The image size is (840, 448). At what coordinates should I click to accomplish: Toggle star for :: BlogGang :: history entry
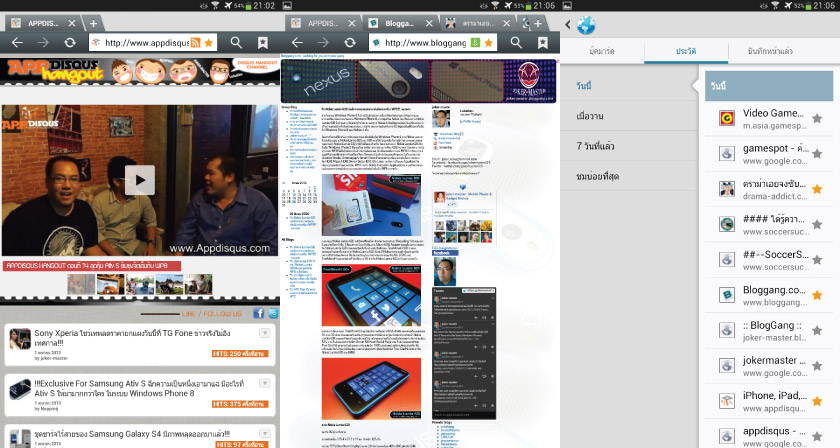click(x=817, y=331)
